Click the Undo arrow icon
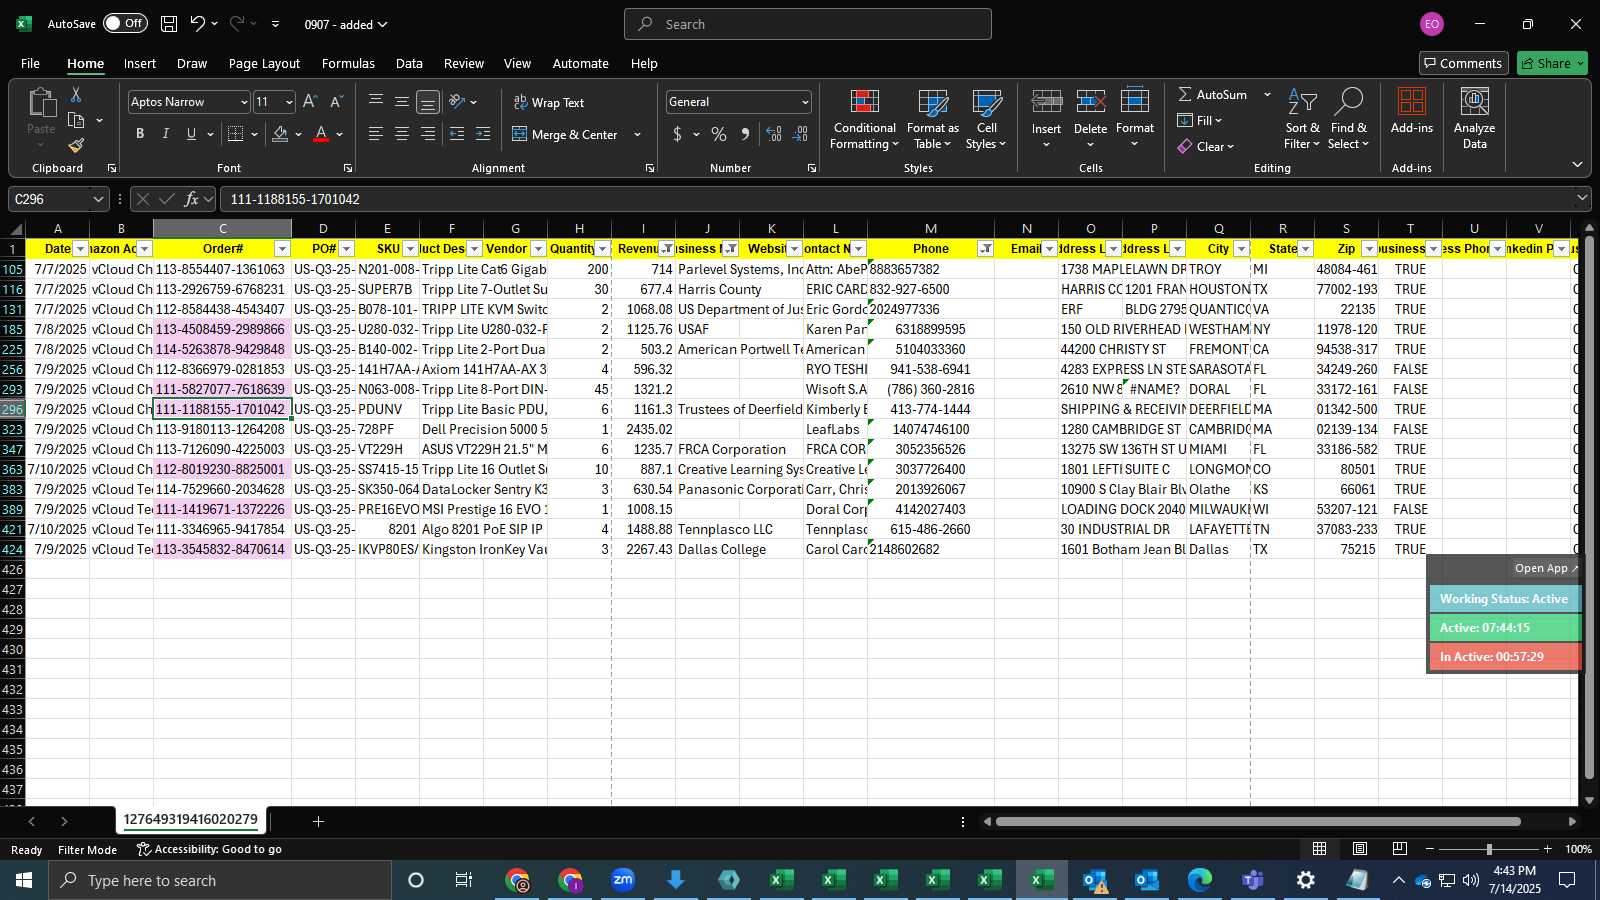Image resolution: width=1600 pixels, height=900 pixels. pyautogui.click(x=198, y=24)
